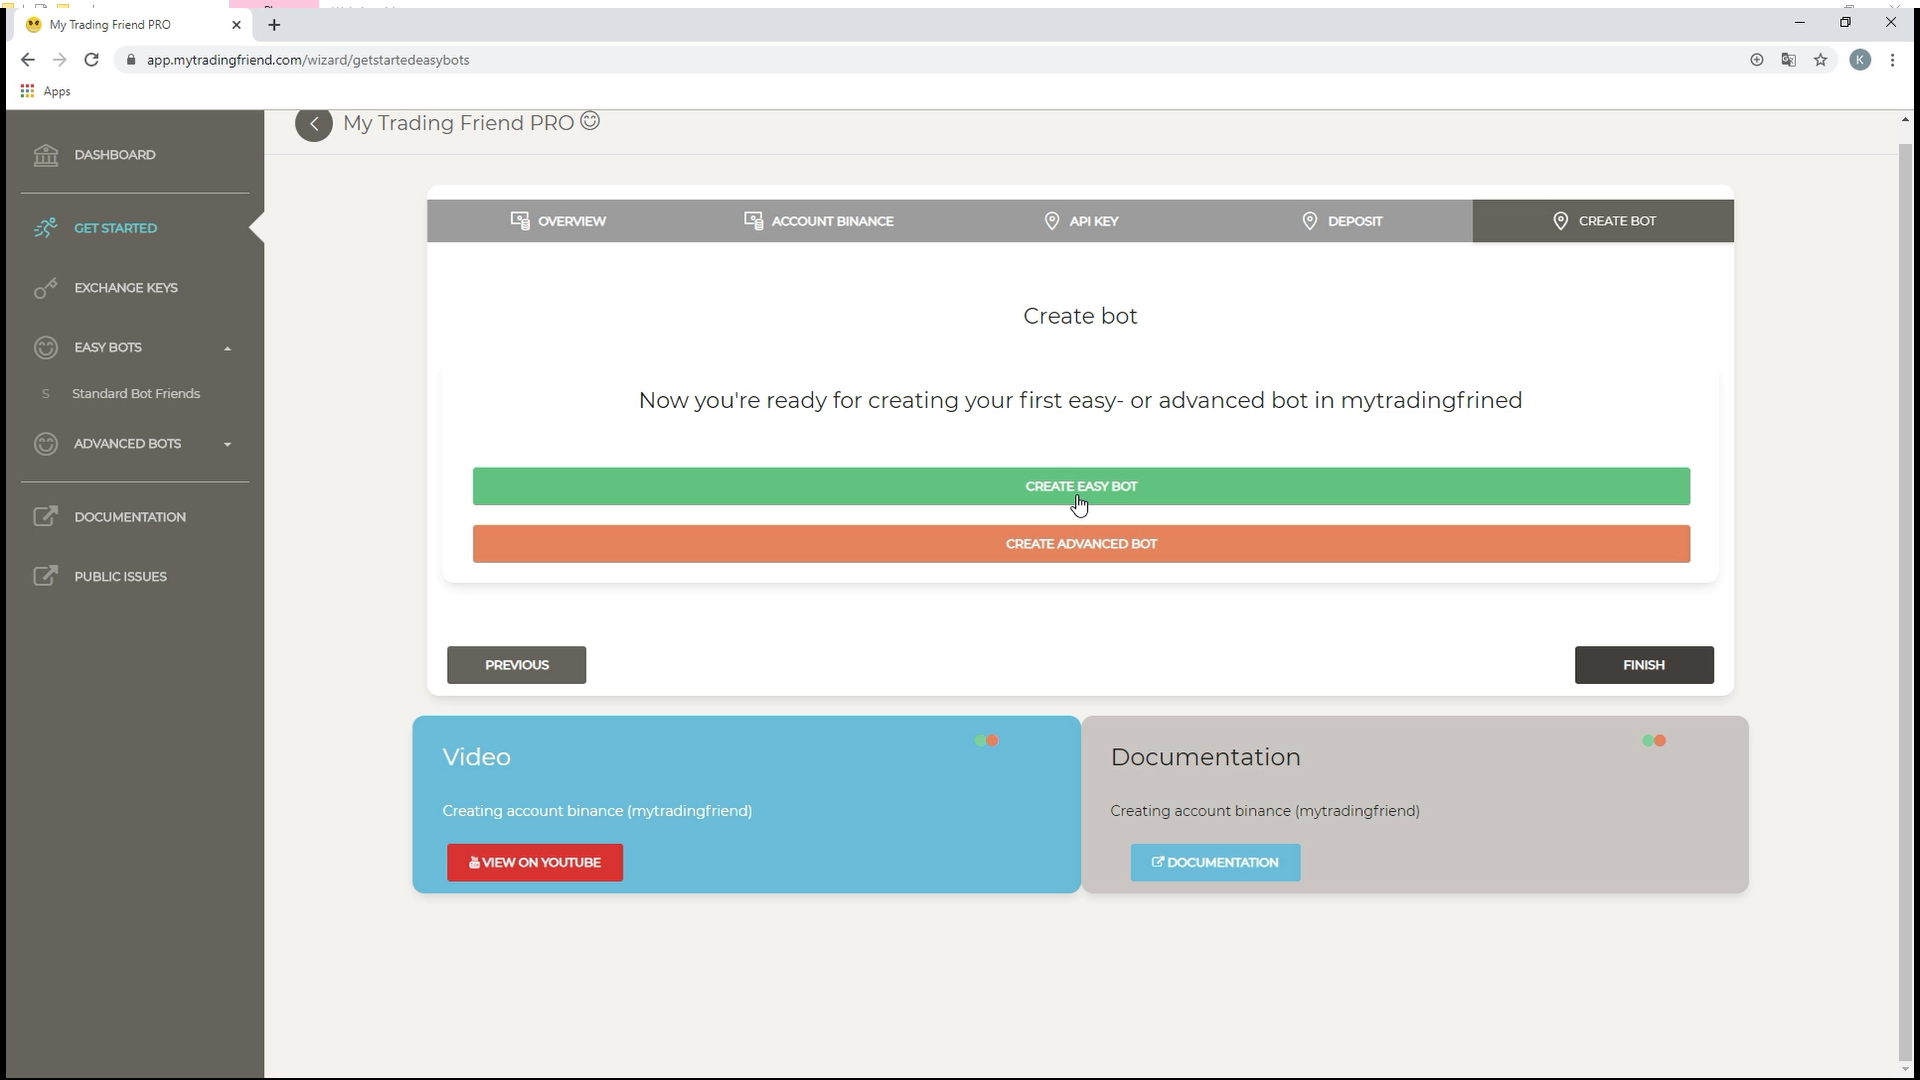Click the Dashboard bank icon
1920x1080 pixels.
[x=45, y=155]
